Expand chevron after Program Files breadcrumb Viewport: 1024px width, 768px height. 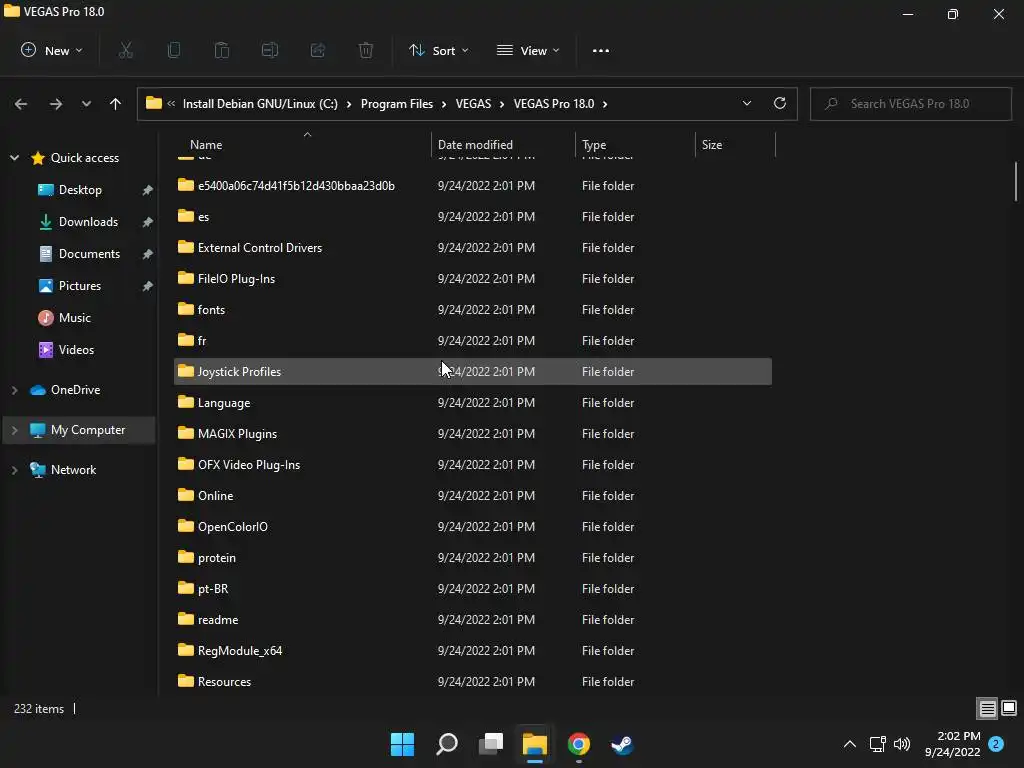444,104
